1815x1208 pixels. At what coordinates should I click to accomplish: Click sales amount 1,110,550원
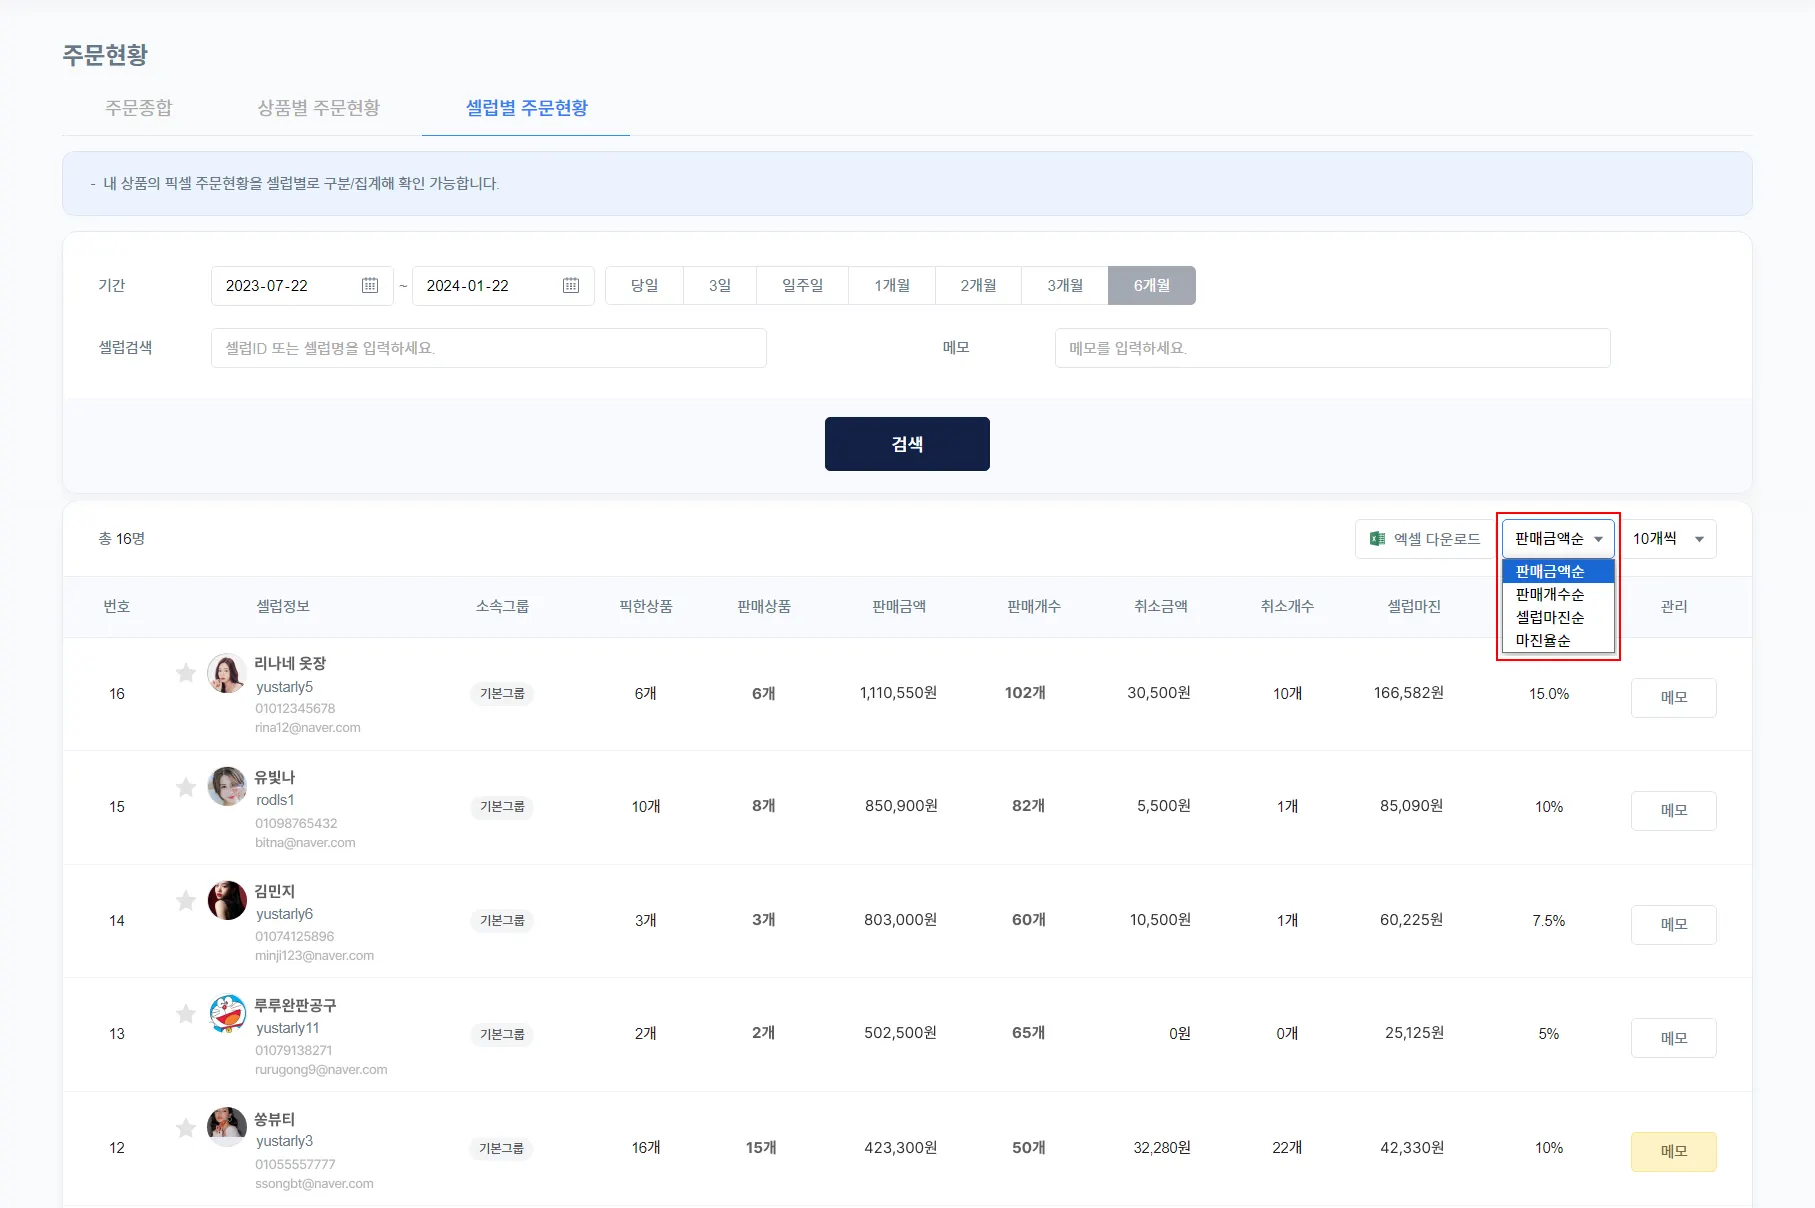(898, 693)
